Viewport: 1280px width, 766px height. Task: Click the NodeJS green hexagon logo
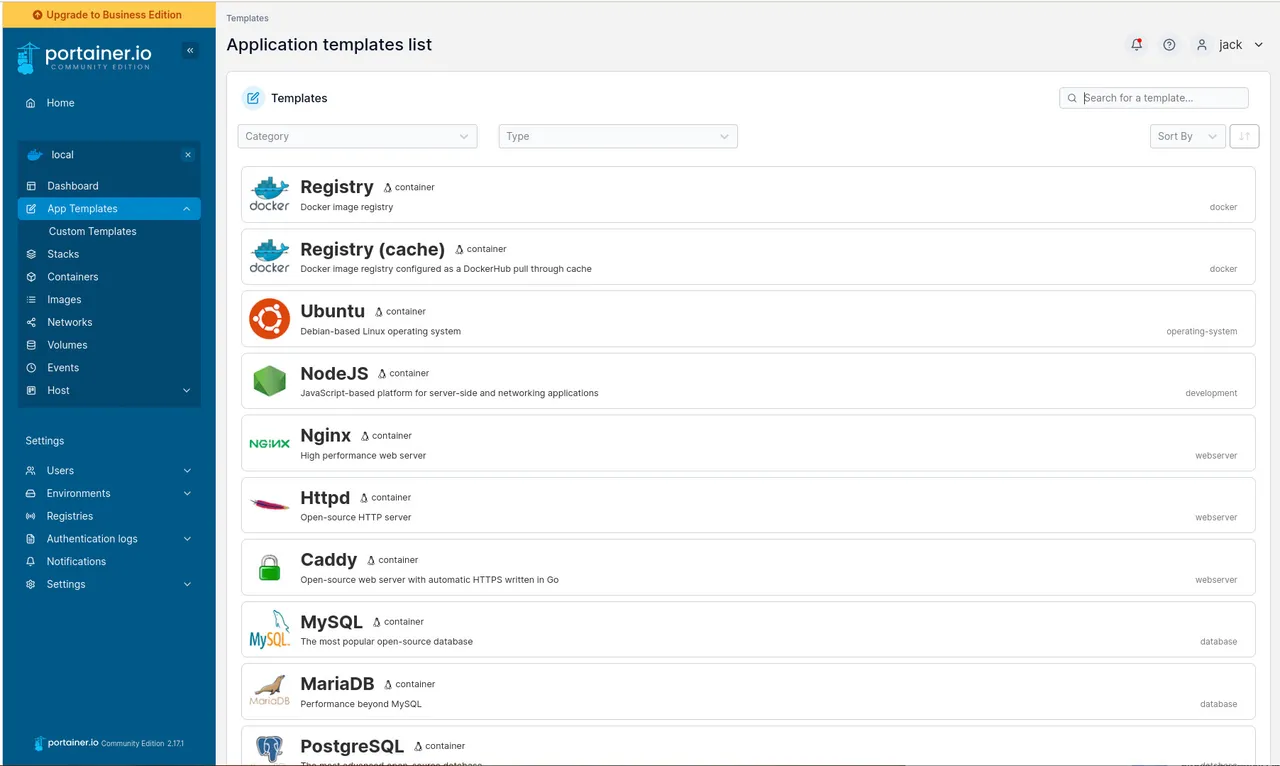[269, 381]
